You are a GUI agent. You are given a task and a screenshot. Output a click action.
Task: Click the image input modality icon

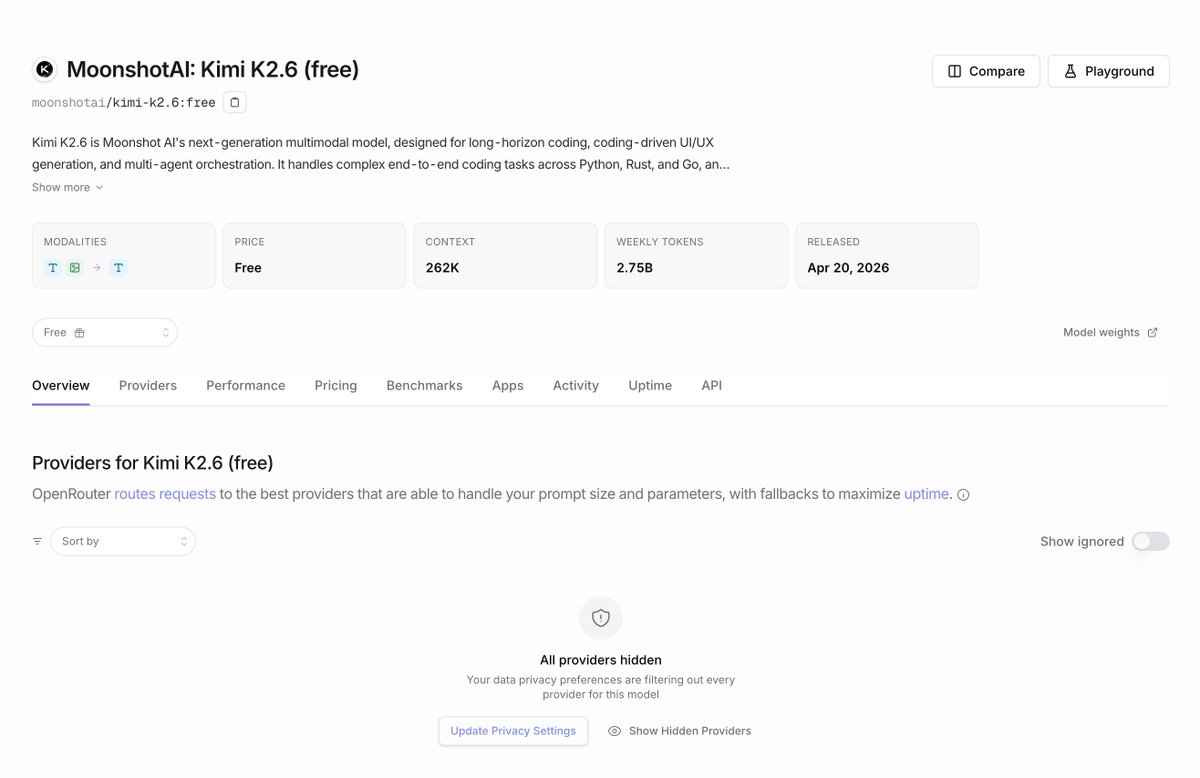click(x=75, y=268)
